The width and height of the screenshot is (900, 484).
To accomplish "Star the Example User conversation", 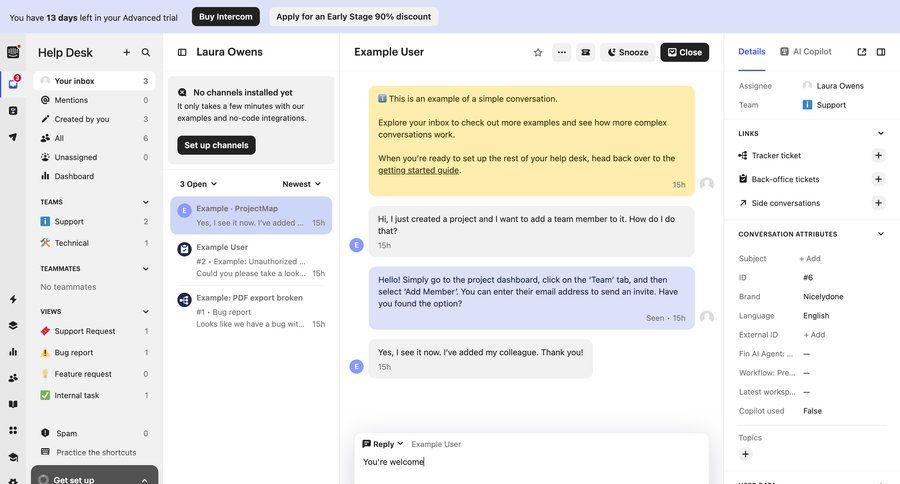I will tap(538, 52).
